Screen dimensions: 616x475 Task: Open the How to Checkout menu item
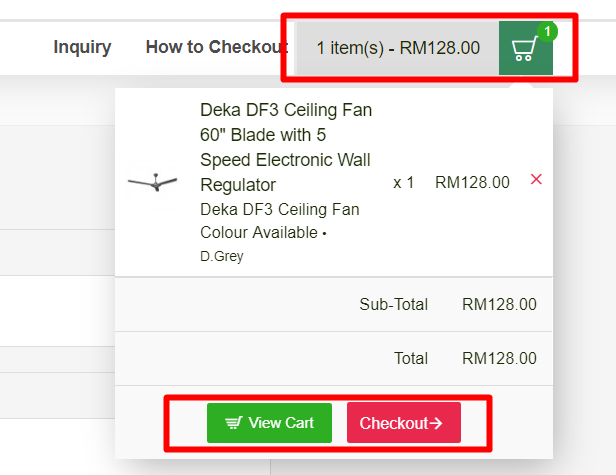tap(217, 47)
